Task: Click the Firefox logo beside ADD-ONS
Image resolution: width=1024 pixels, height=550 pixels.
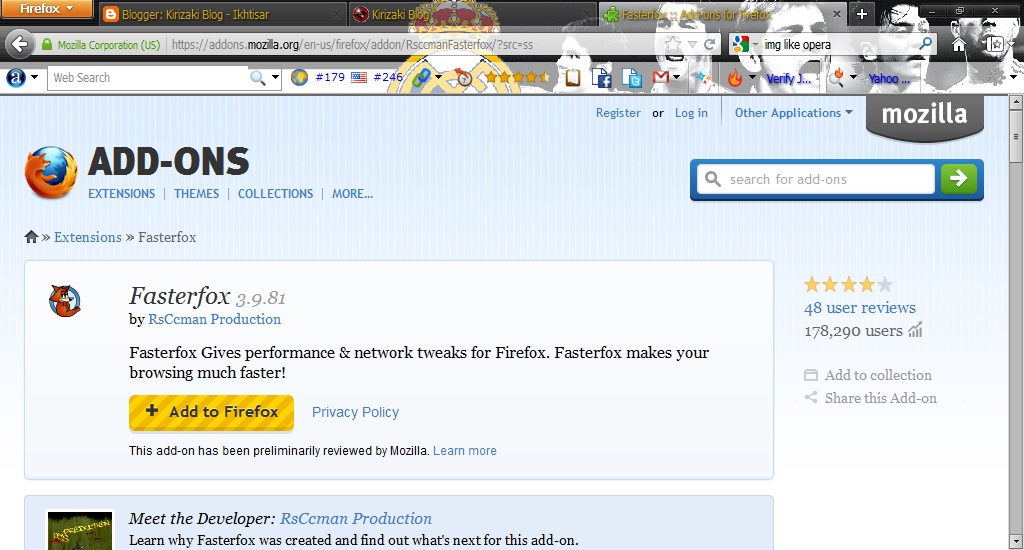Action: point(51,172)
